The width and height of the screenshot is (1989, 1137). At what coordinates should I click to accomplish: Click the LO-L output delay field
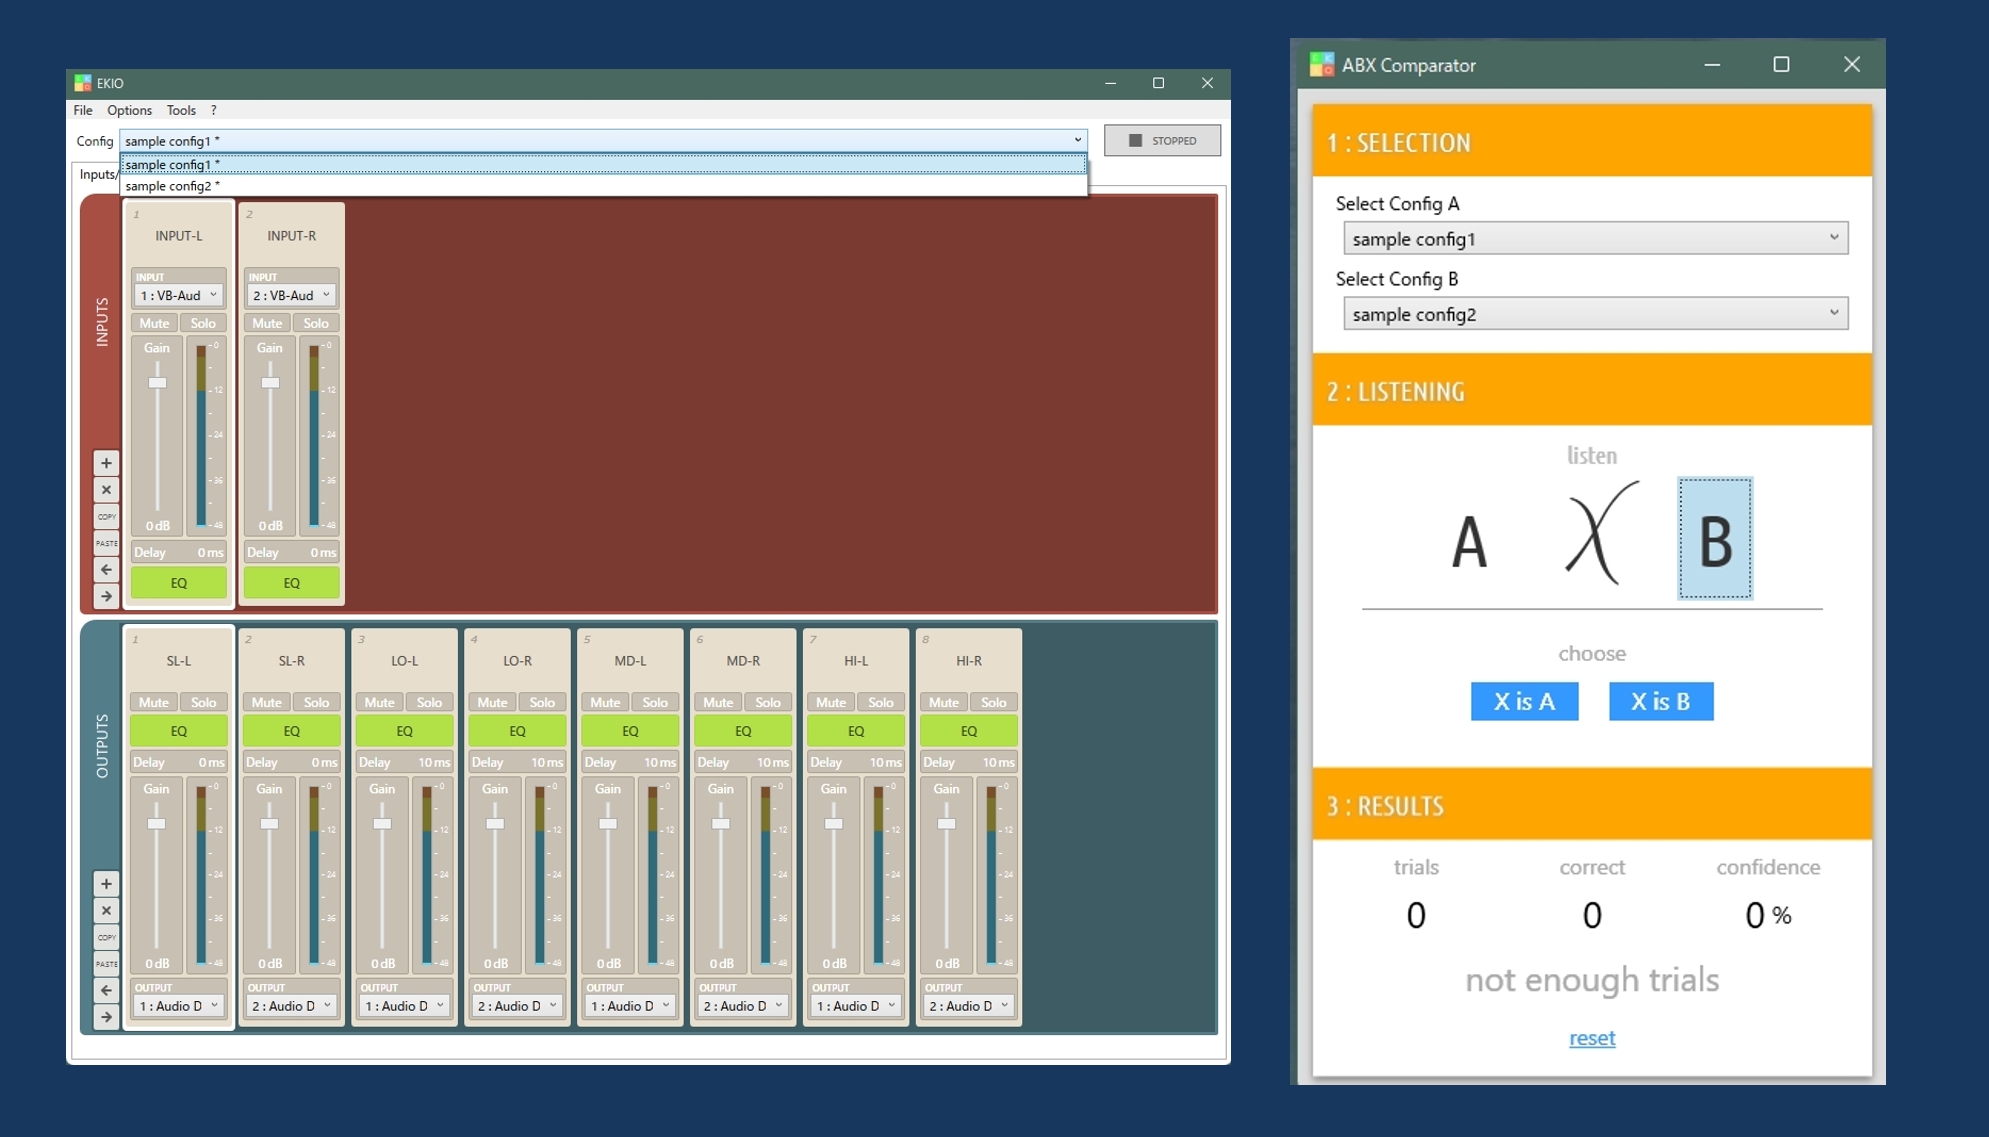404,762
